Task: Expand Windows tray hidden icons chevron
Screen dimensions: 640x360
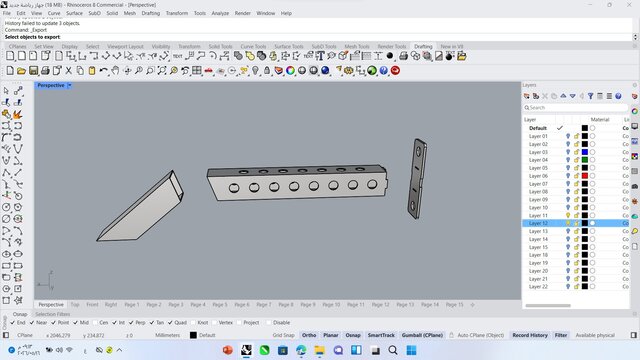Action: [119, 350]
